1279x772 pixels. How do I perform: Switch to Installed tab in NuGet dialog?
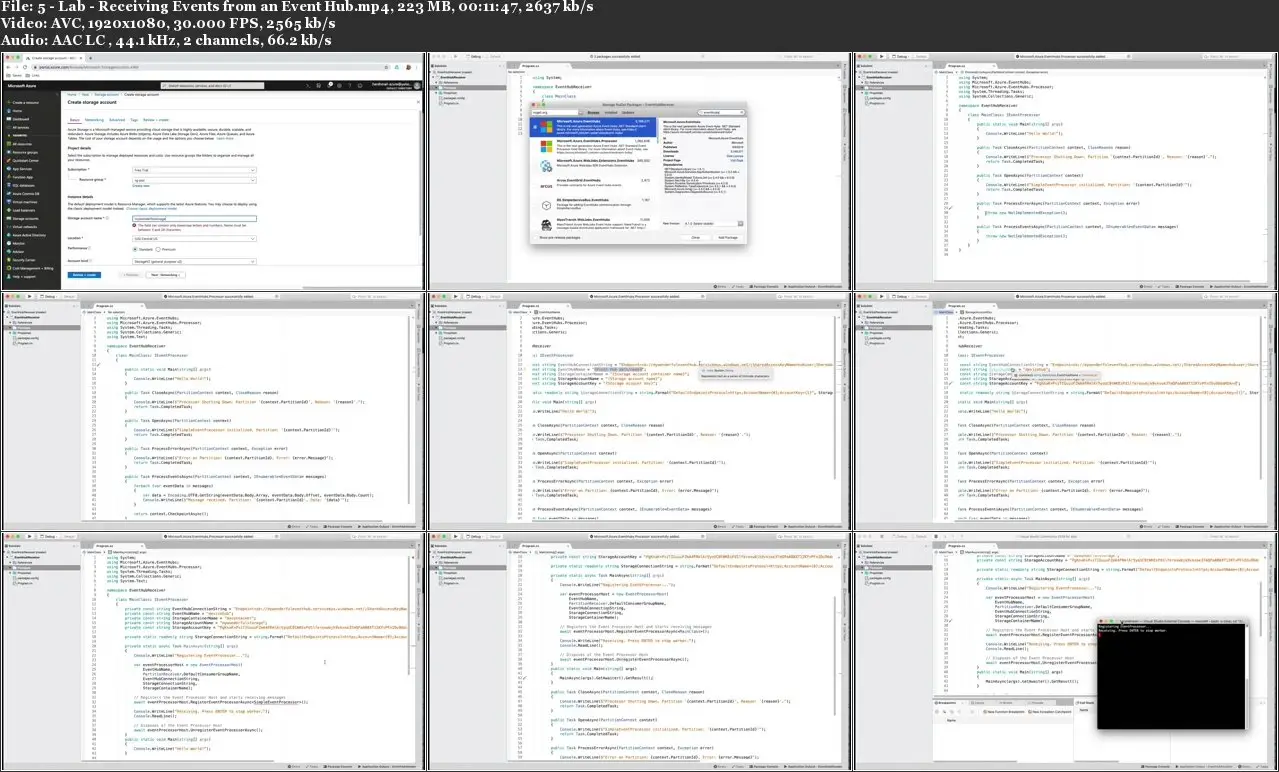(x=611, y=113)
